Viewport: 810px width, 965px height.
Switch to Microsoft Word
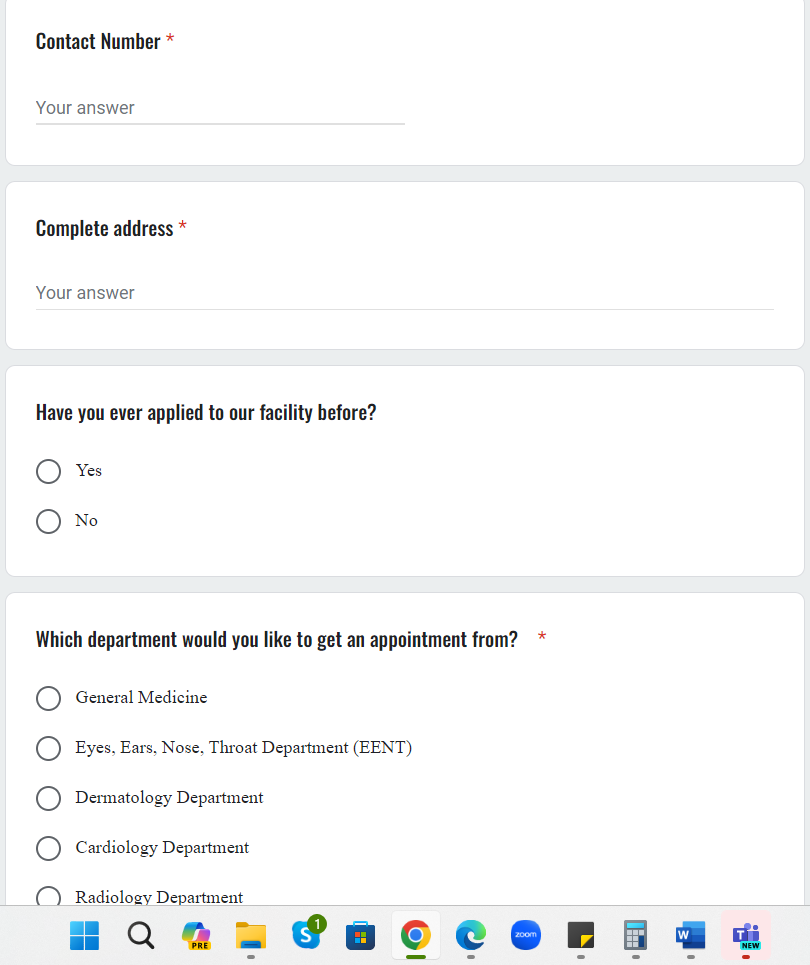(691, 936)
